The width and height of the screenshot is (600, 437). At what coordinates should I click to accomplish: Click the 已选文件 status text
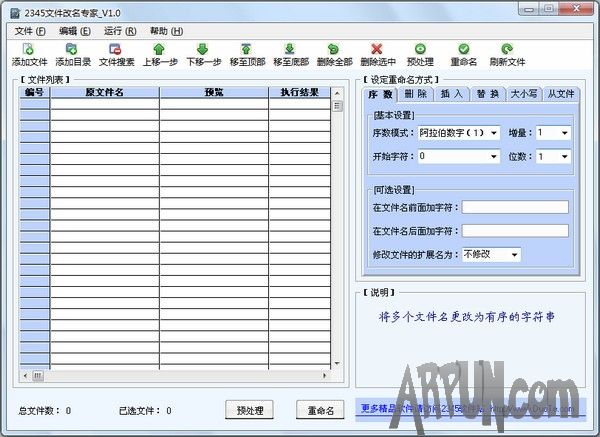point(145,411)
